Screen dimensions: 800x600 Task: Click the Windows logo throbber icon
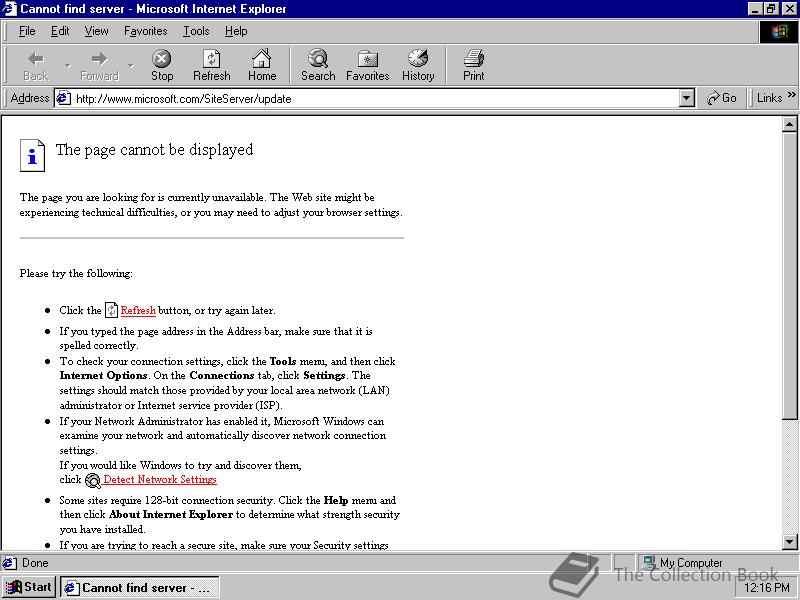(x=779, y=32)
